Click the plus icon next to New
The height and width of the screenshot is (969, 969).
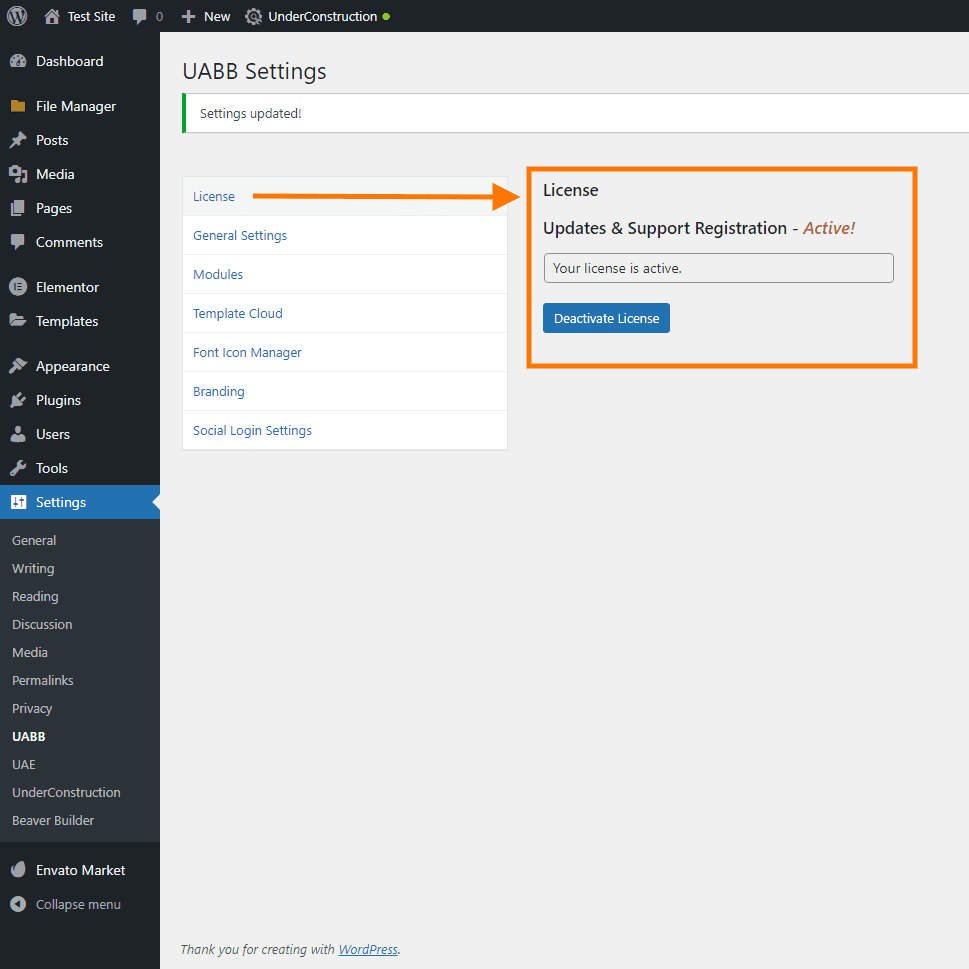(x=188, y=17)
